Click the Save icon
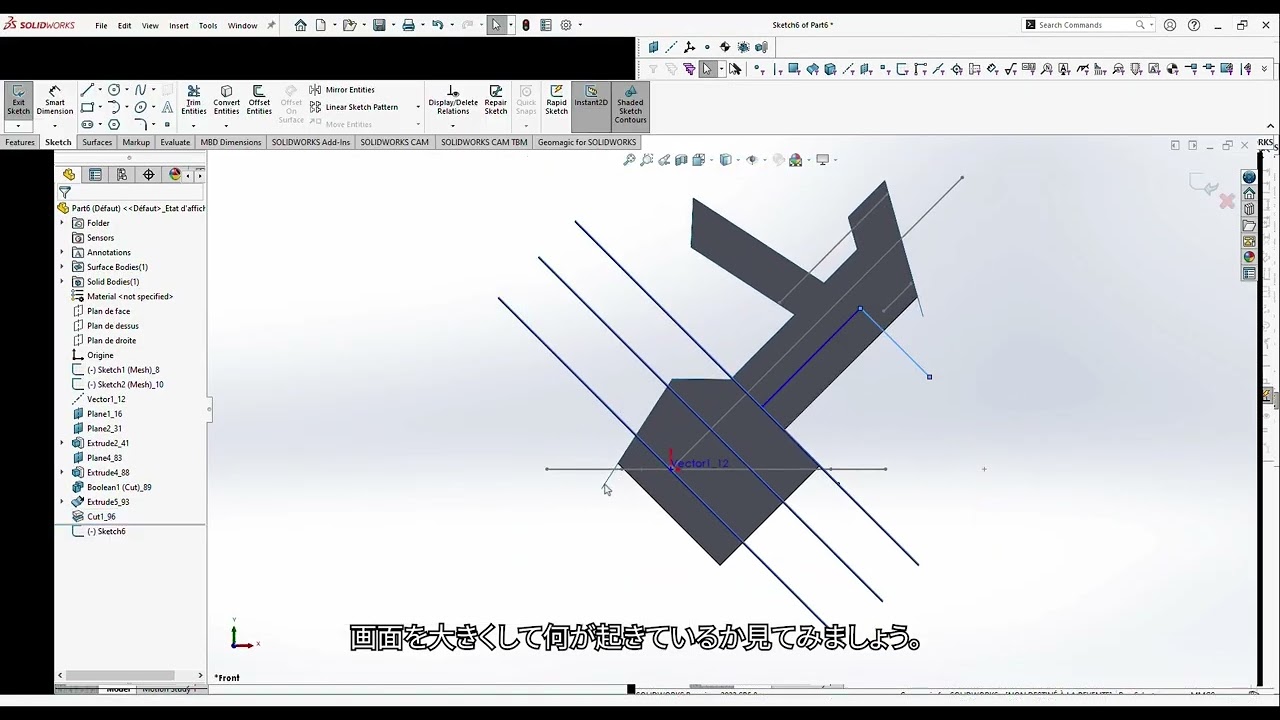The width and height of the screenshot is (1280, 720). point(379,25)
